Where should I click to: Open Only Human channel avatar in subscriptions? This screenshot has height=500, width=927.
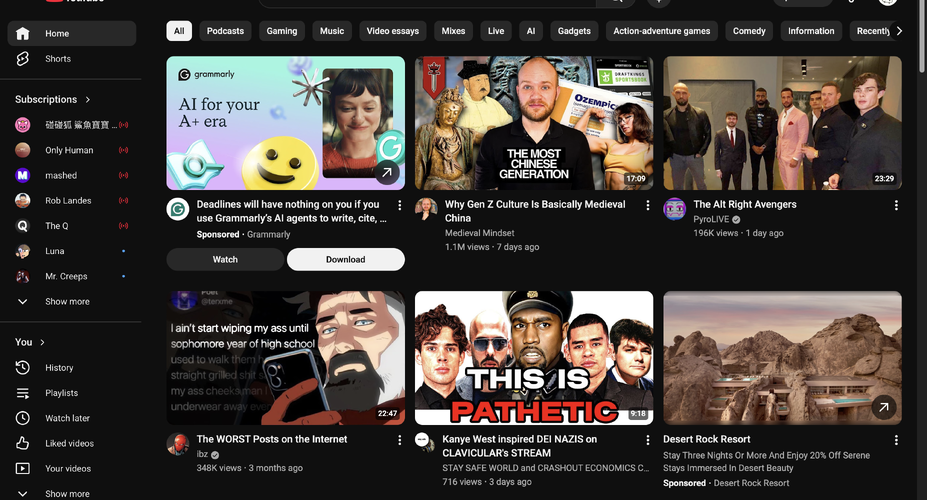point(22,150)
